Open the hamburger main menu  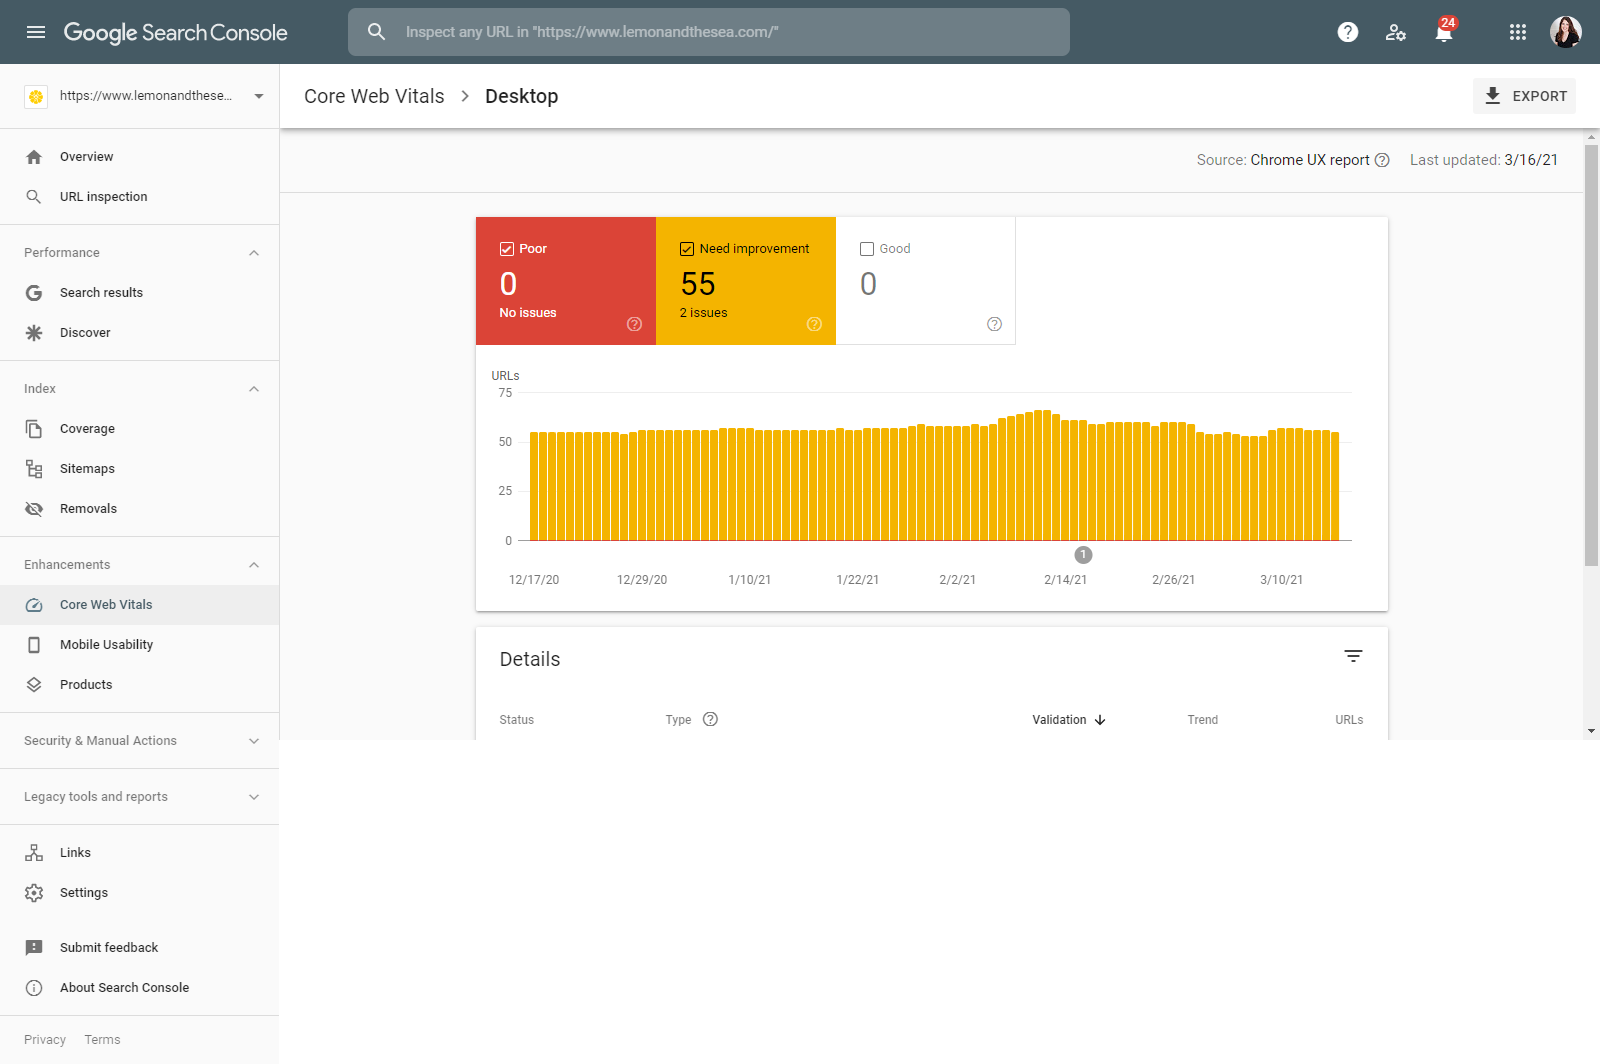[x=36, y=32]
